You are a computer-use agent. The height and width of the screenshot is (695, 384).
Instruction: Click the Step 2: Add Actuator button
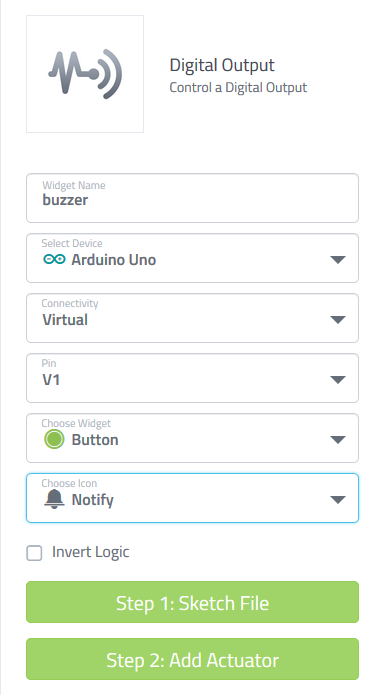(192, 659)
